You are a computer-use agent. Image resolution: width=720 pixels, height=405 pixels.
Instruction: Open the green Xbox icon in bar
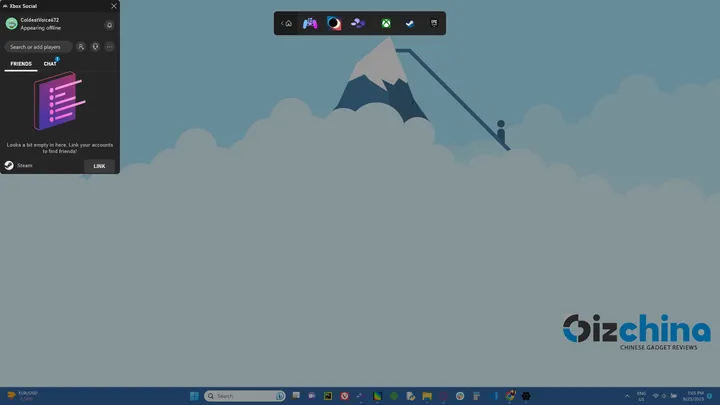385,23
